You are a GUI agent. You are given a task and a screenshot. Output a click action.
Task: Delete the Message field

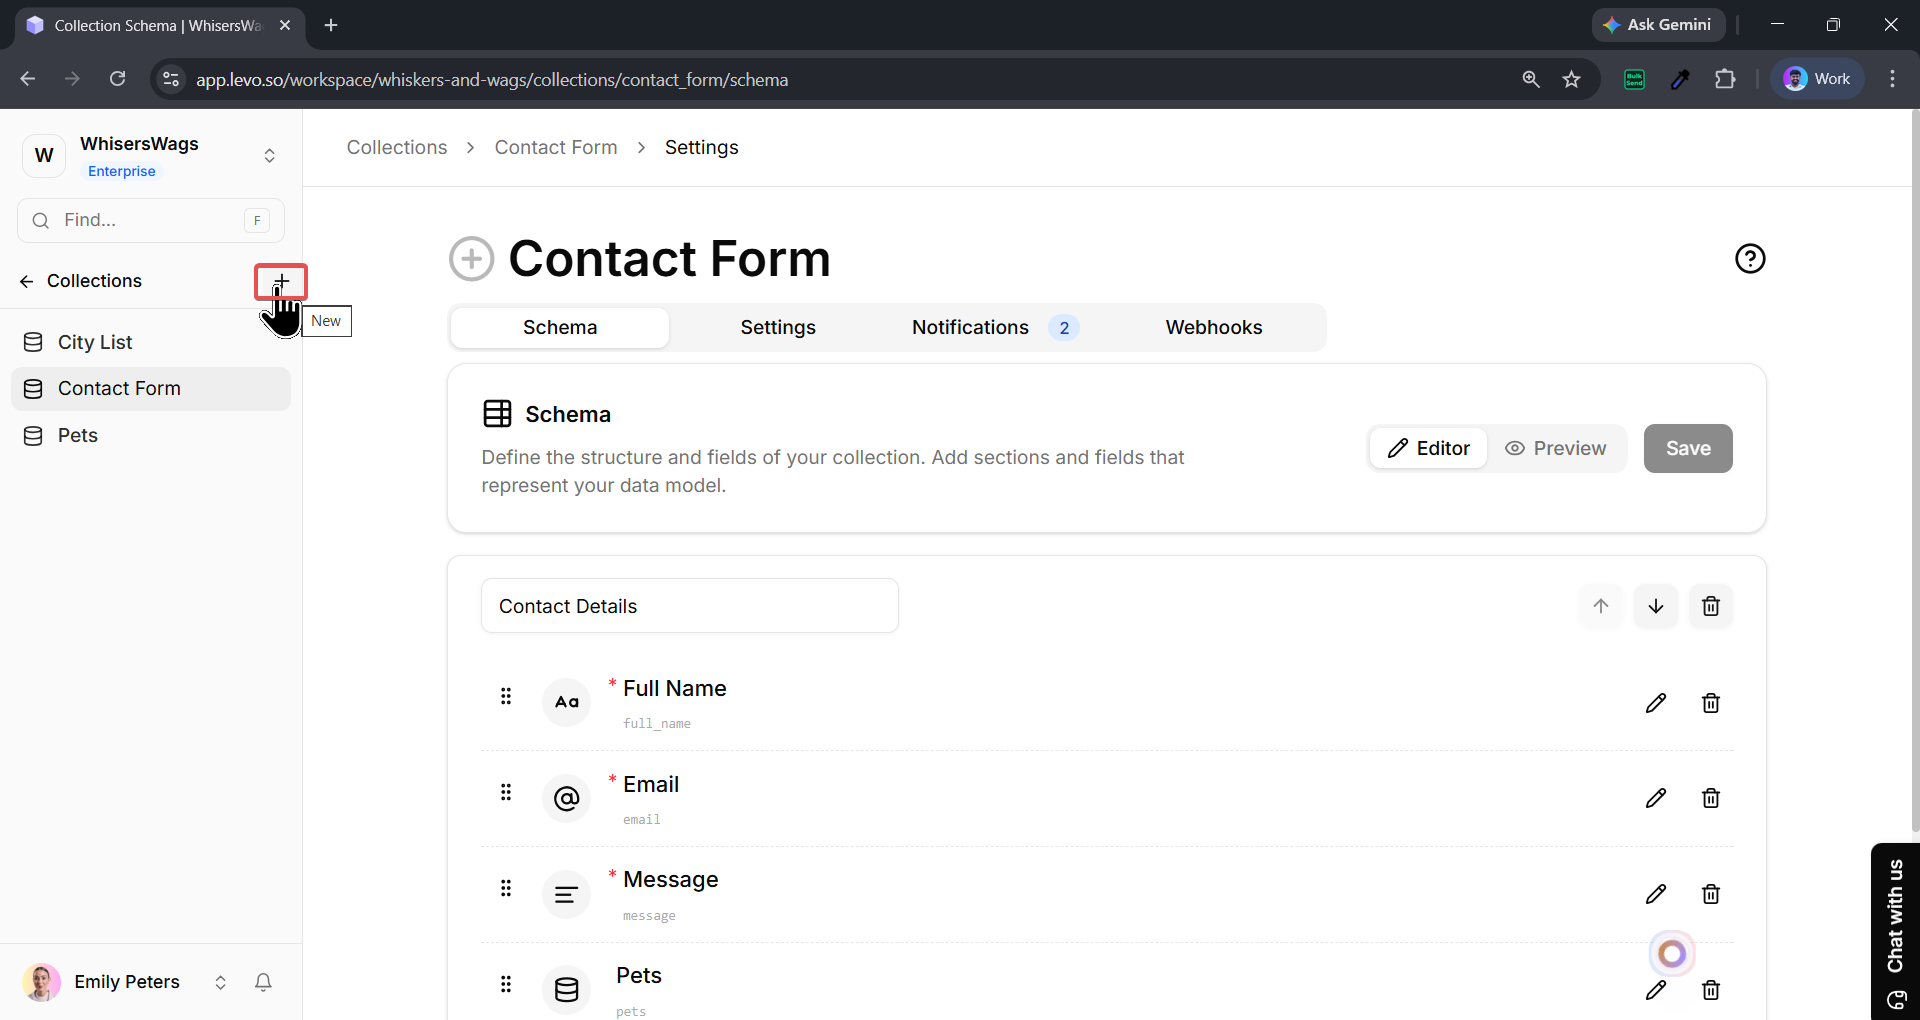1710,894
